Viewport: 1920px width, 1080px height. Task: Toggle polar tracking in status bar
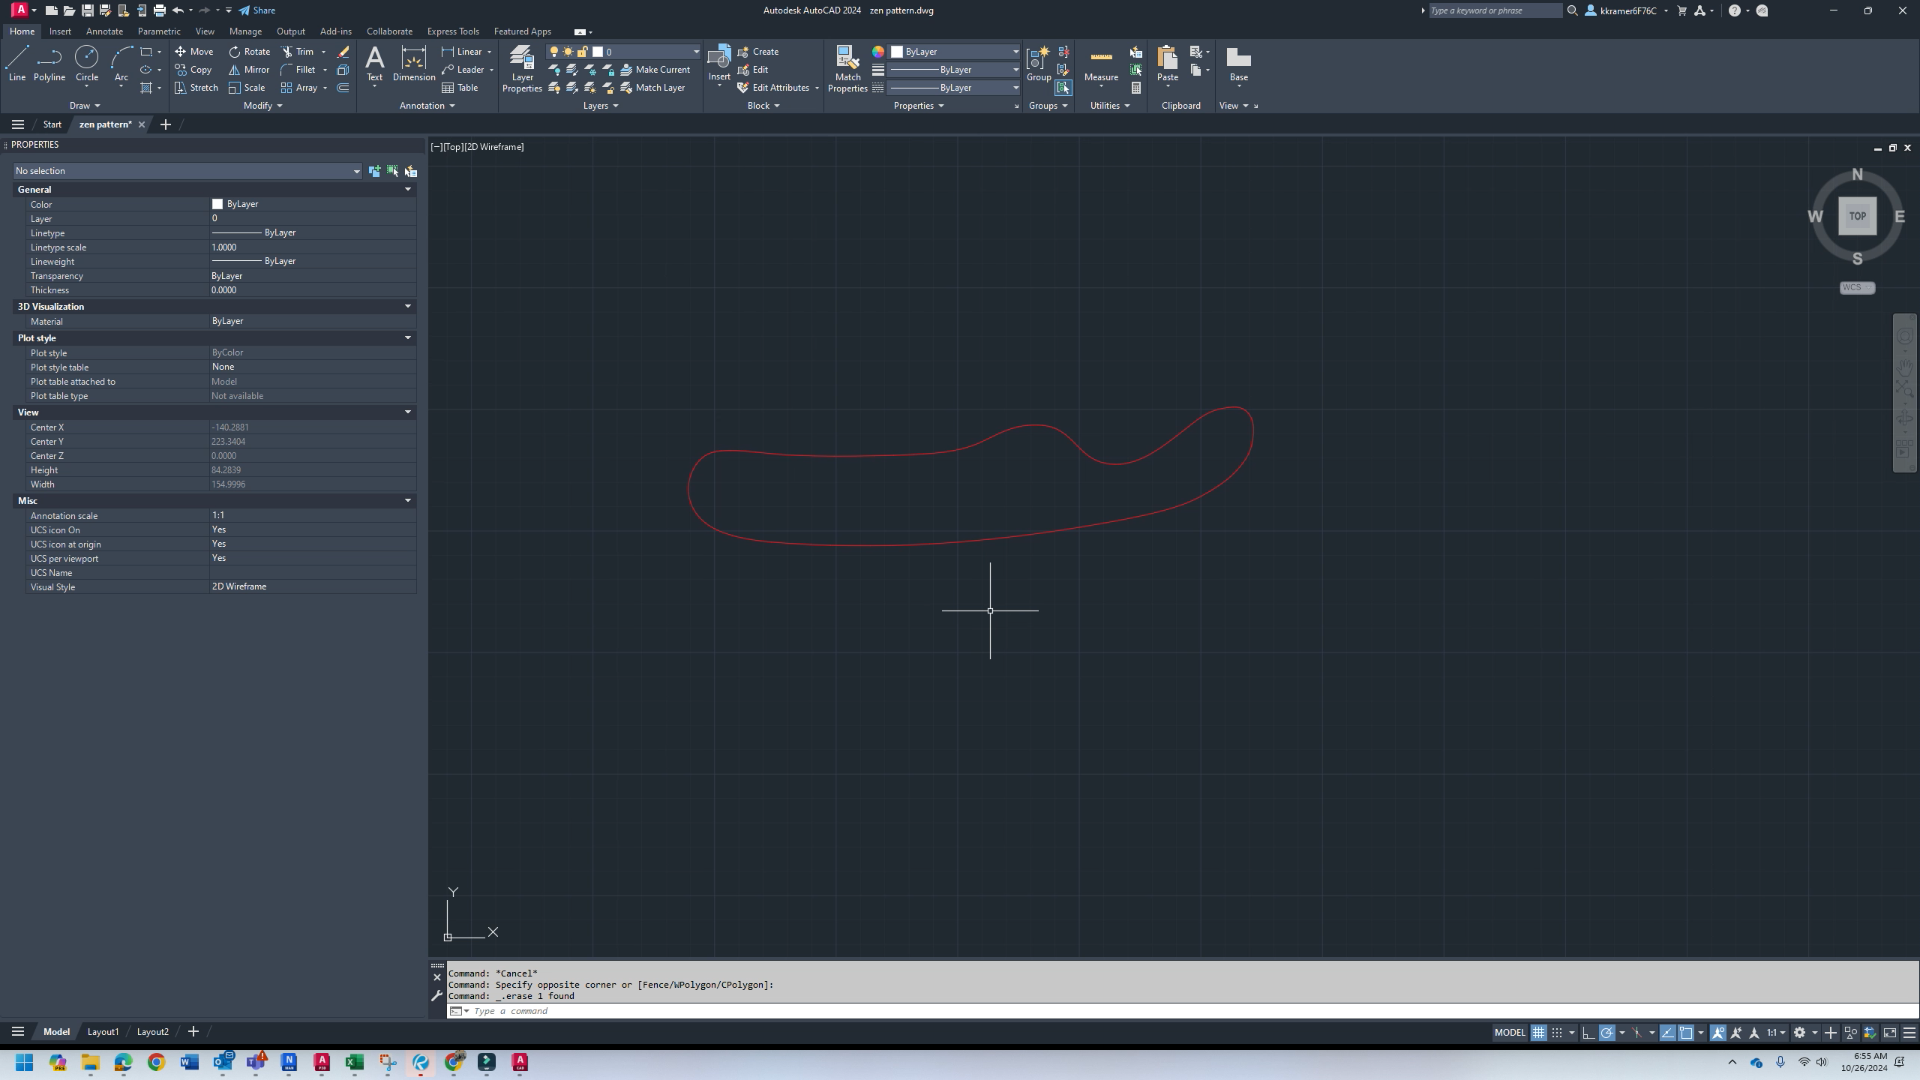tap(1607, 1033)
